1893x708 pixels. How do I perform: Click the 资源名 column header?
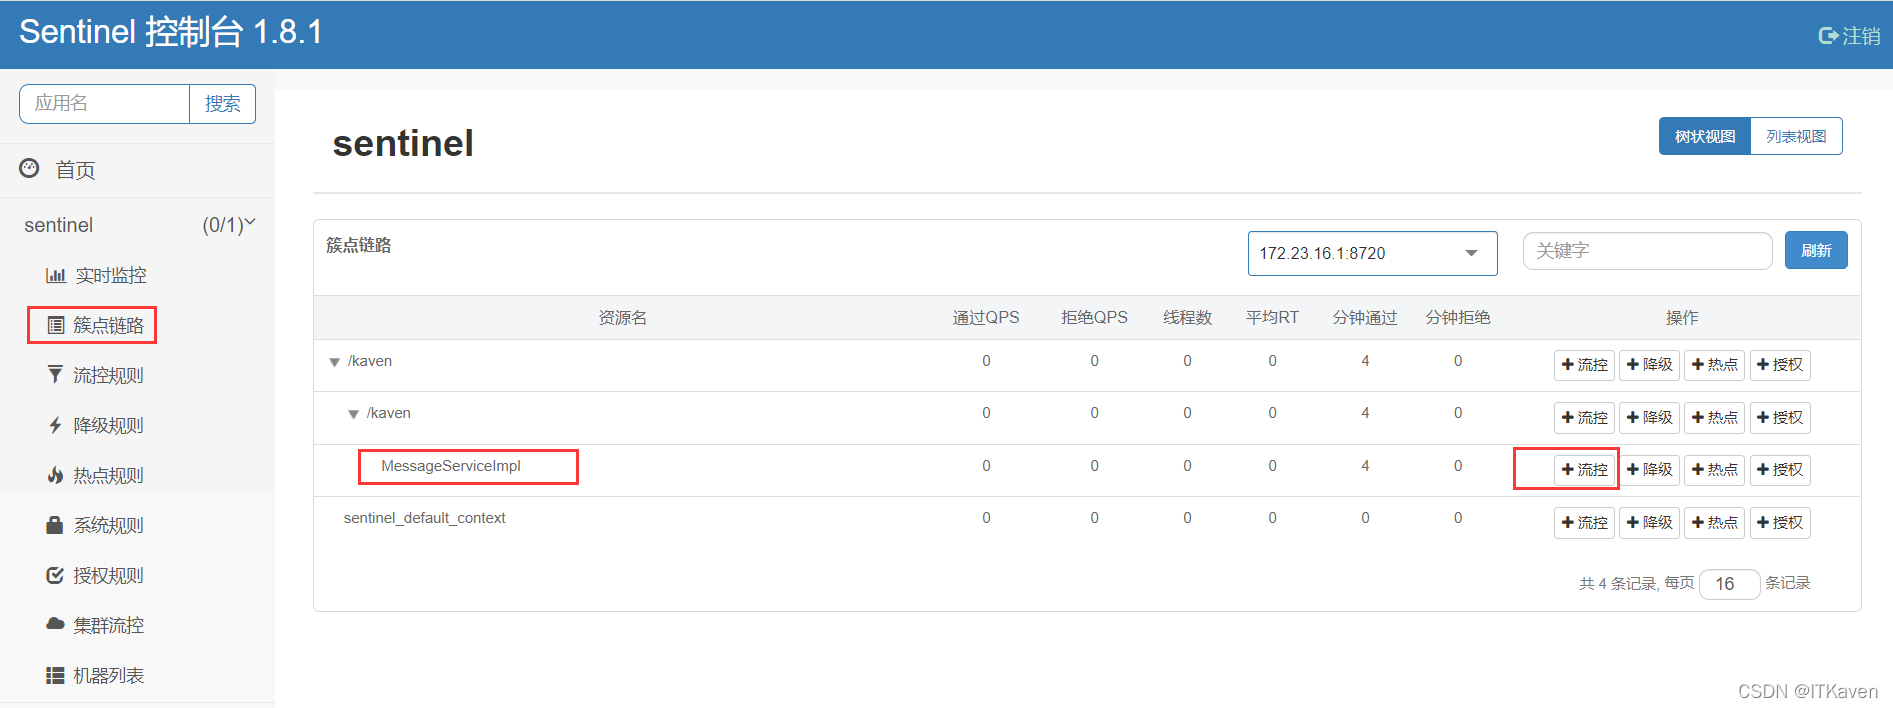pyautogui.click(x=623, y=318)
